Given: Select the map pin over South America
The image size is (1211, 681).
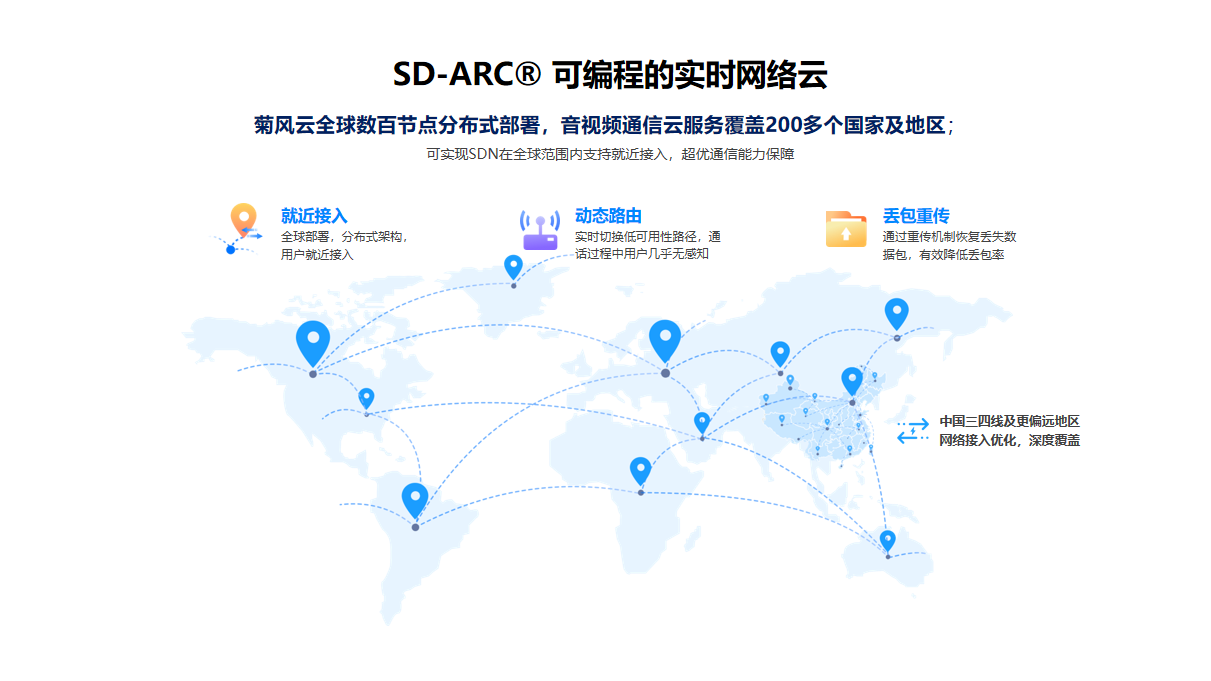Looking at the screenshot, I should tap(415, 499).
